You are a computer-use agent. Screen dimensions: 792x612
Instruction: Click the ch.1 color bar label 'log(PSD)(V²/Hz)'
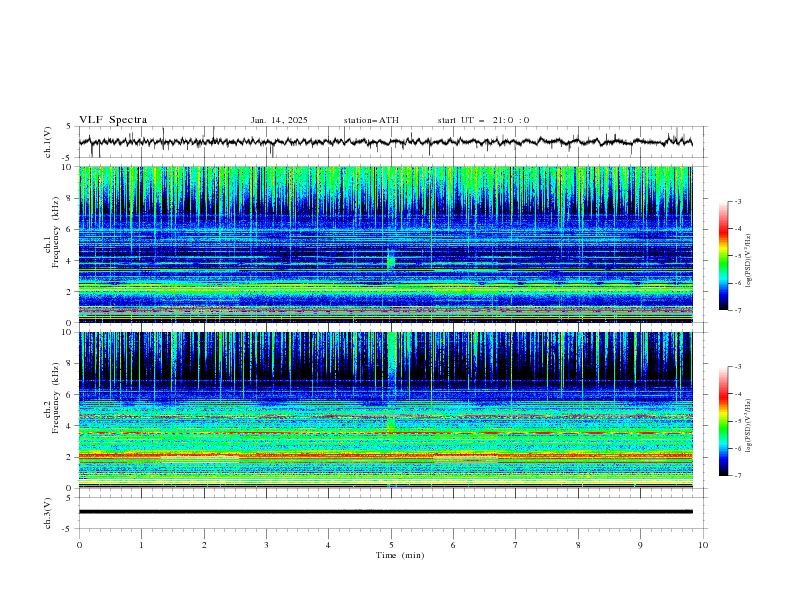point(748,261)
